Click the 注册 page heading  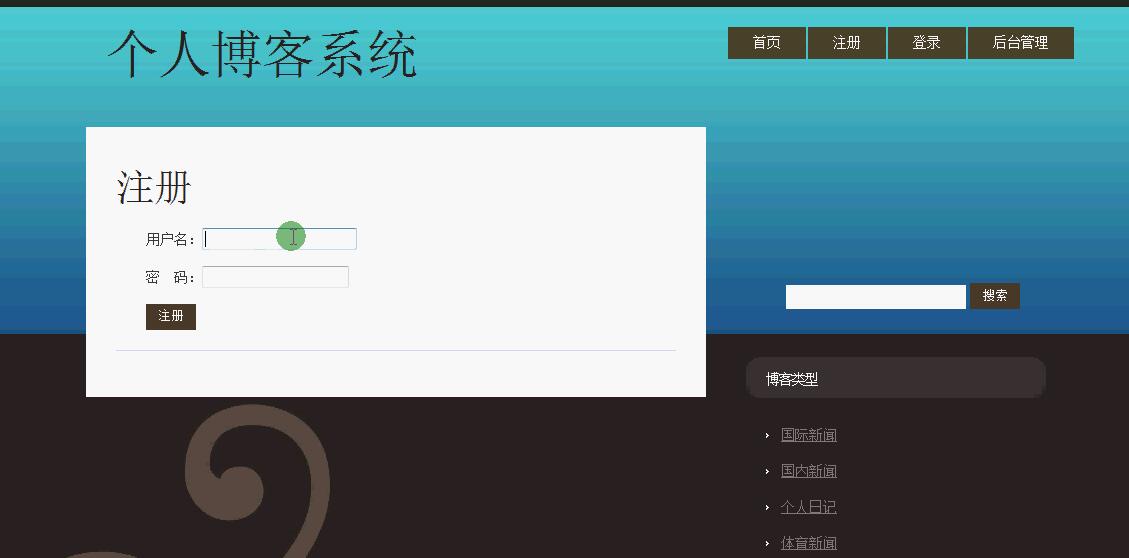pos(154,188)
